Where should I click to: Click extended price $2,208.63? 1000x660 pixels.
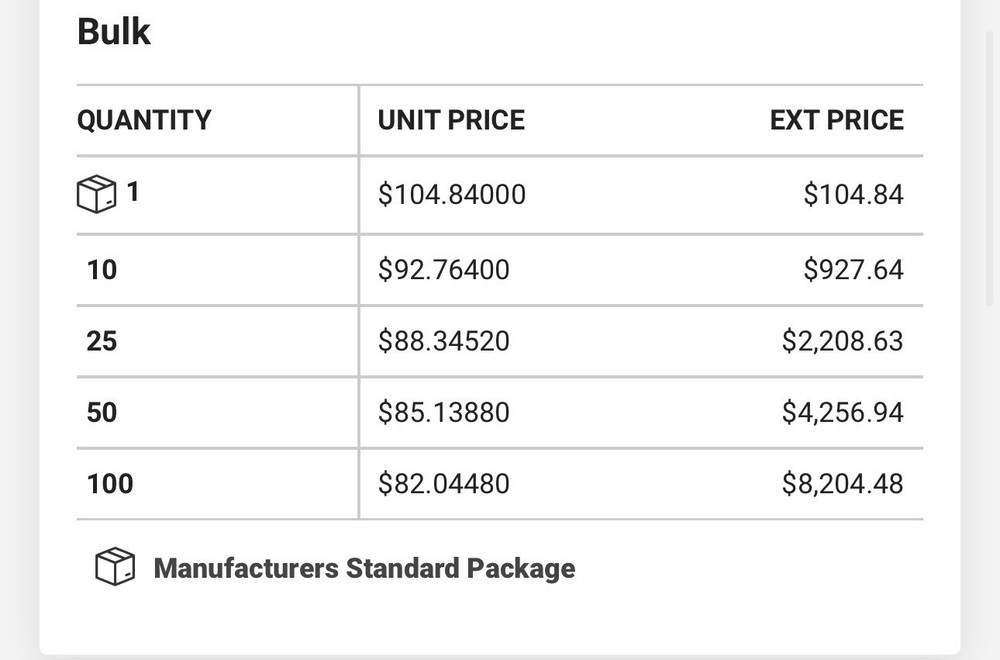[842, 341]
